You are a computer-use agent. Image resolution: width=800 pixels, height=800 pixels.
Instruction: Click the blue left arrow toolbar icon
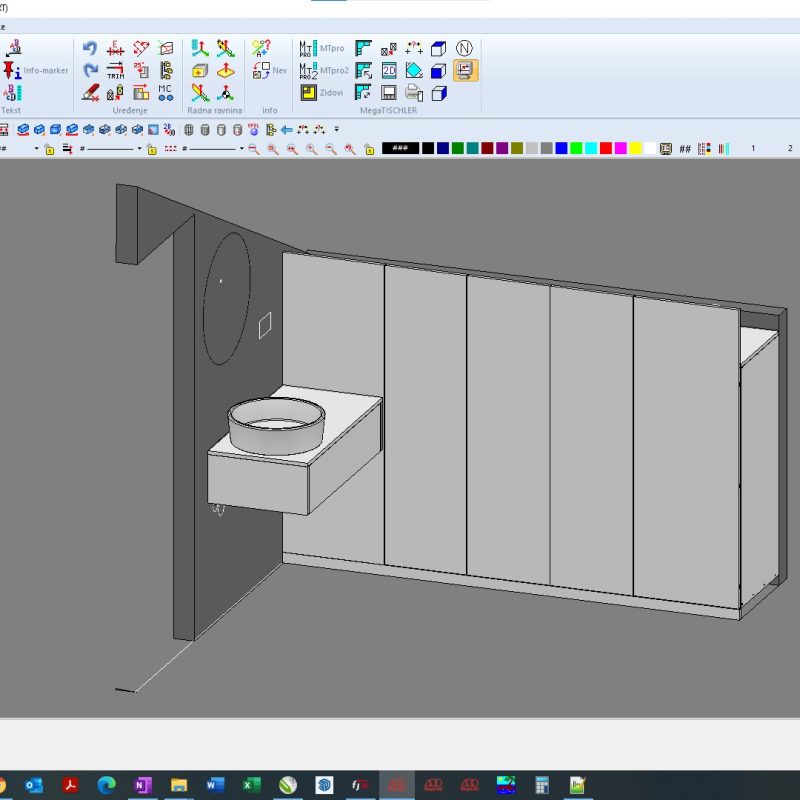point(287,130)
